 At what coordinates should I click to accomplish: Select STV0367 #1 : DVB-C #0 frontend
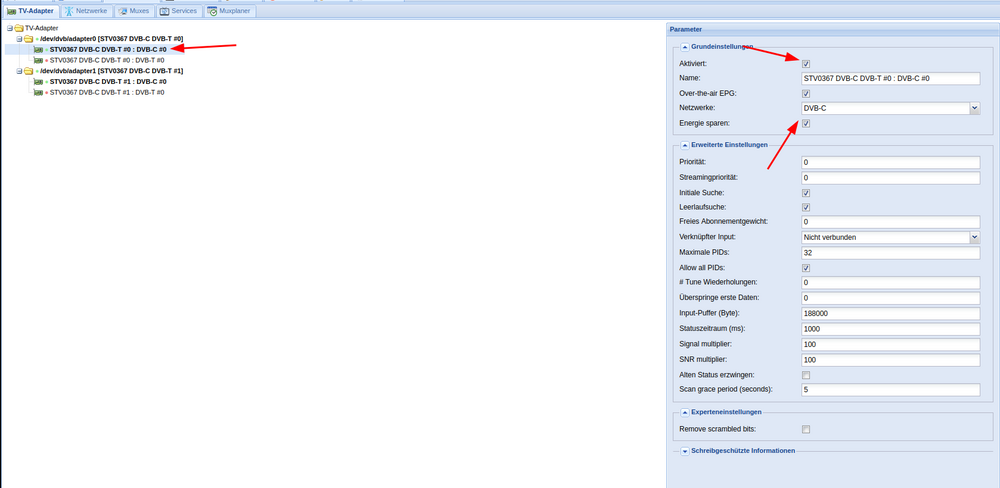(108, 82)
